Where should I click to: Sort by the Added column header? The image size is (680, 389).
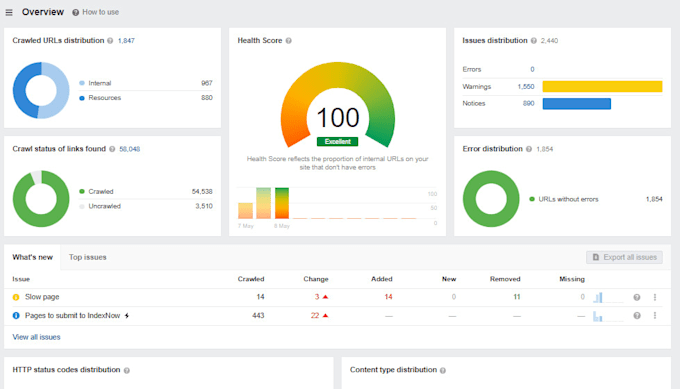pos(382,279)
